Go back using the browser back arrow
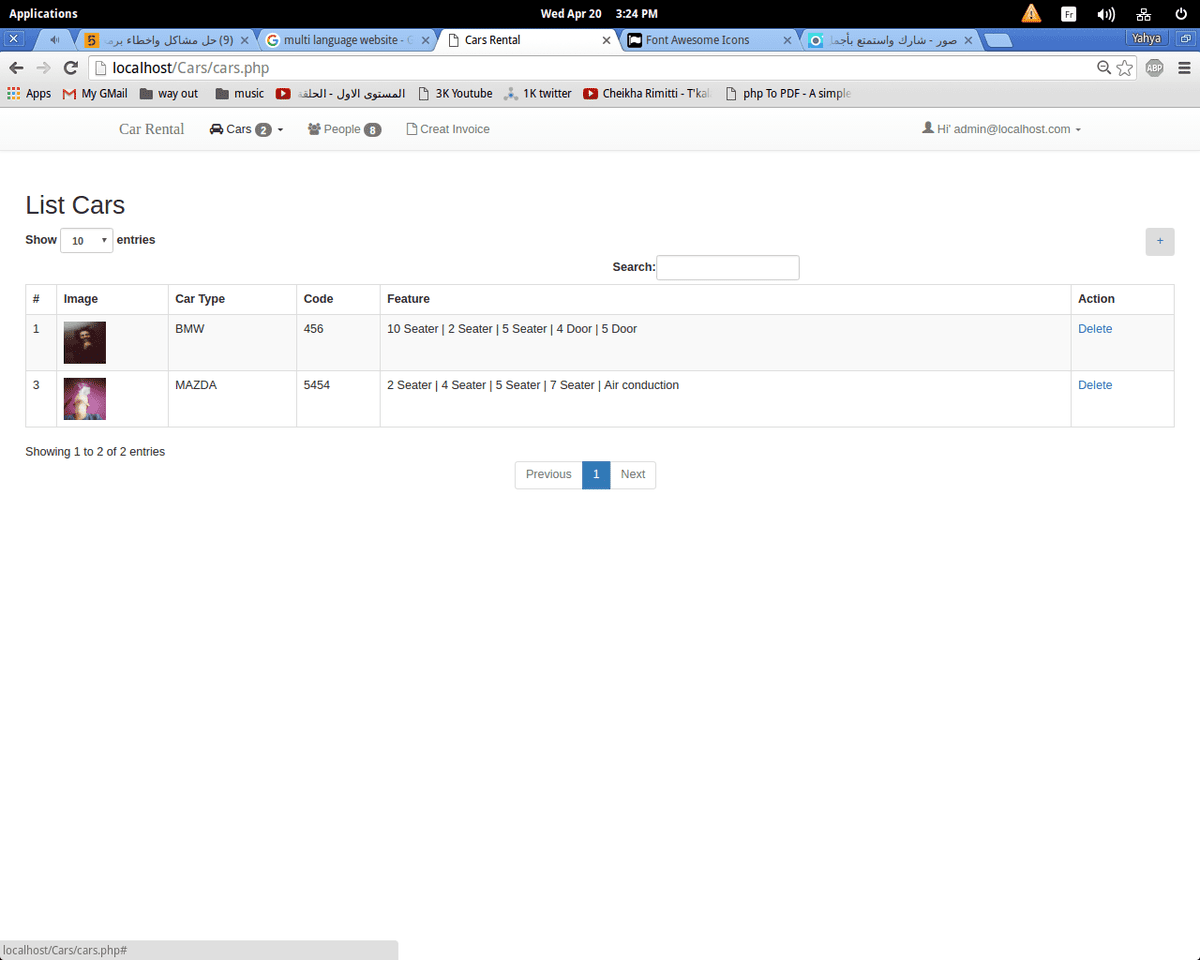Viewport: 1200px width, 960px height. pyautogui.click(x=16, y=68)
